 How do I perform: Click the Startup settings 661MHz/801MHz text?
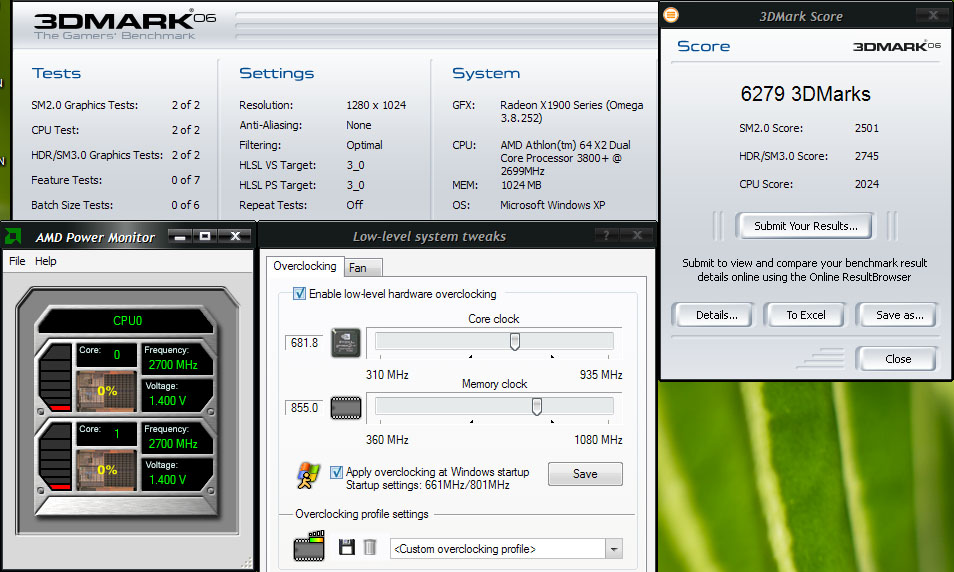tap(428, 485)
